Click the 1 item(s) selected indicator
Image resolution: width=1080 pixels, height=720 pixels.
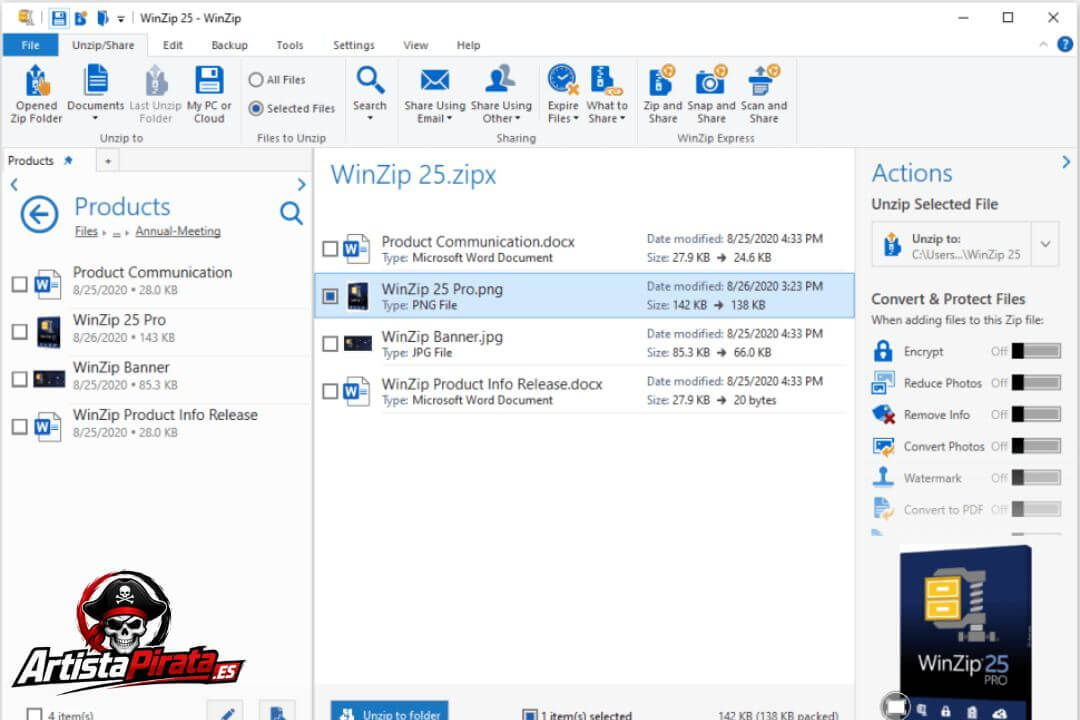pyautogui.click(x=577, y=714)
